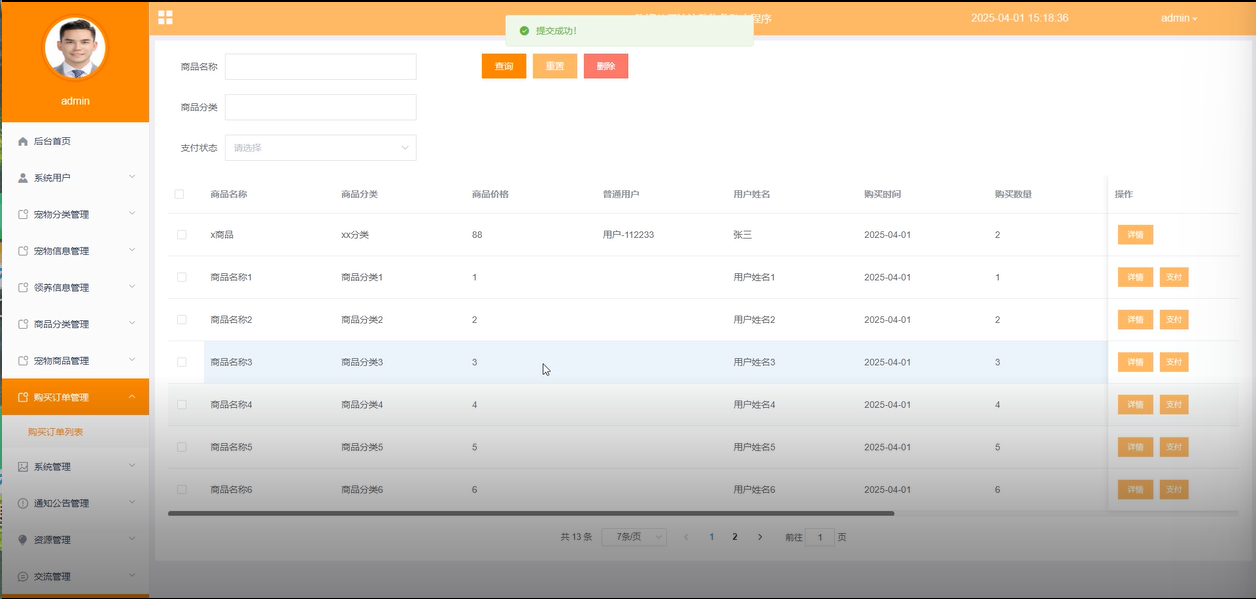Check the row checkbox for x商品
This screenshot has height=599, width=1256.
tap(181, 235)
